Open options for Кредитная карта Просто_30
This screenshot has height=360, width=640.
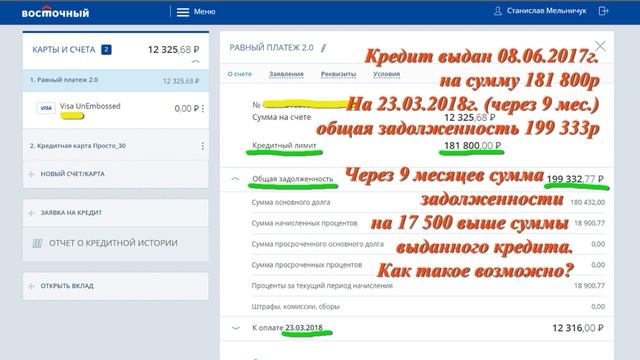tap(203, 146)
